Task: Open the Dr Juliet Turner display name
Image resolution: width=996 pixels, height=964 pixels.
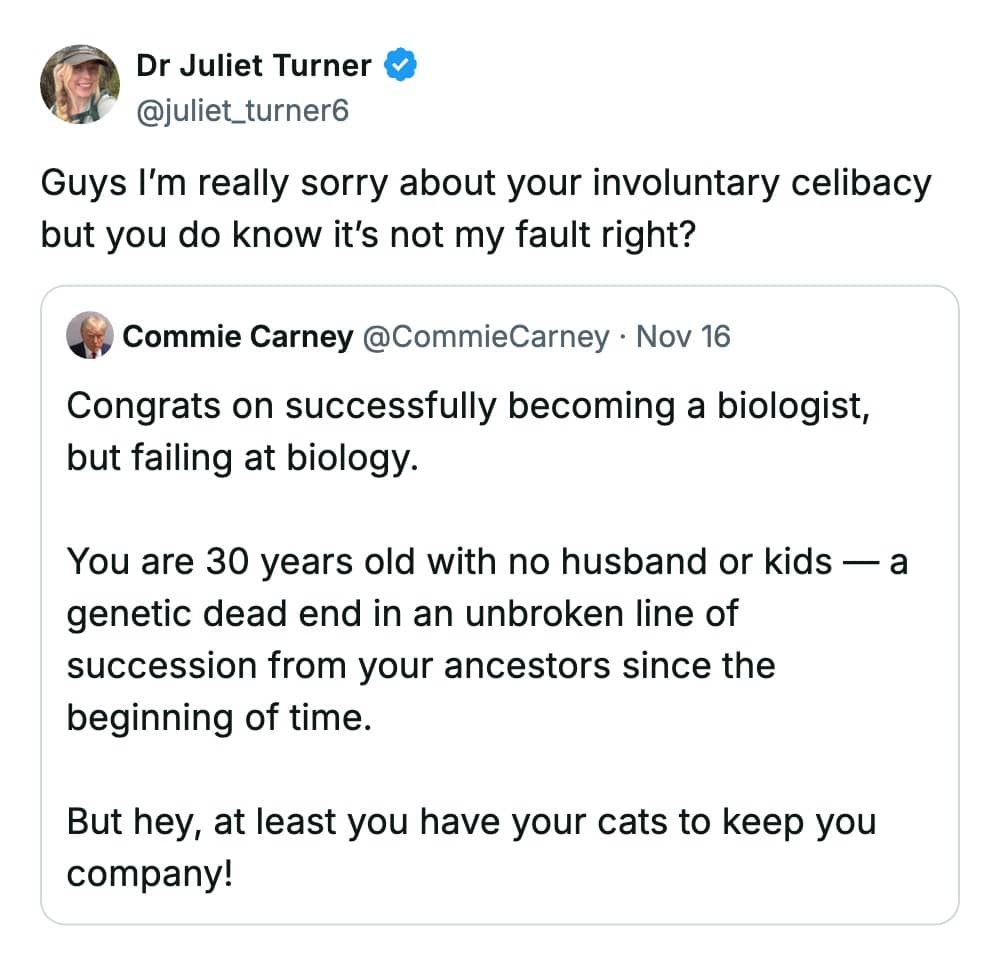Action: [x=253, y=66]
